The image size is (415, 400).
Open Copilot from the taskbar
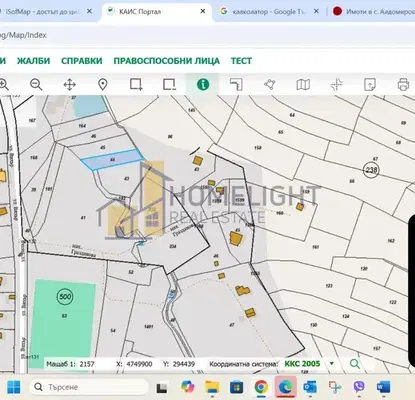(188, 387)
